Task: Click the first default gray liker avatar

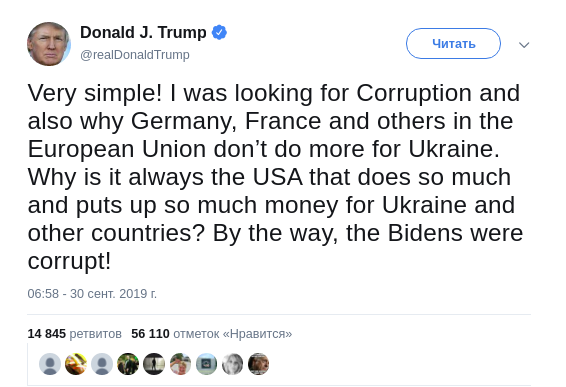Action: [50, 364]
